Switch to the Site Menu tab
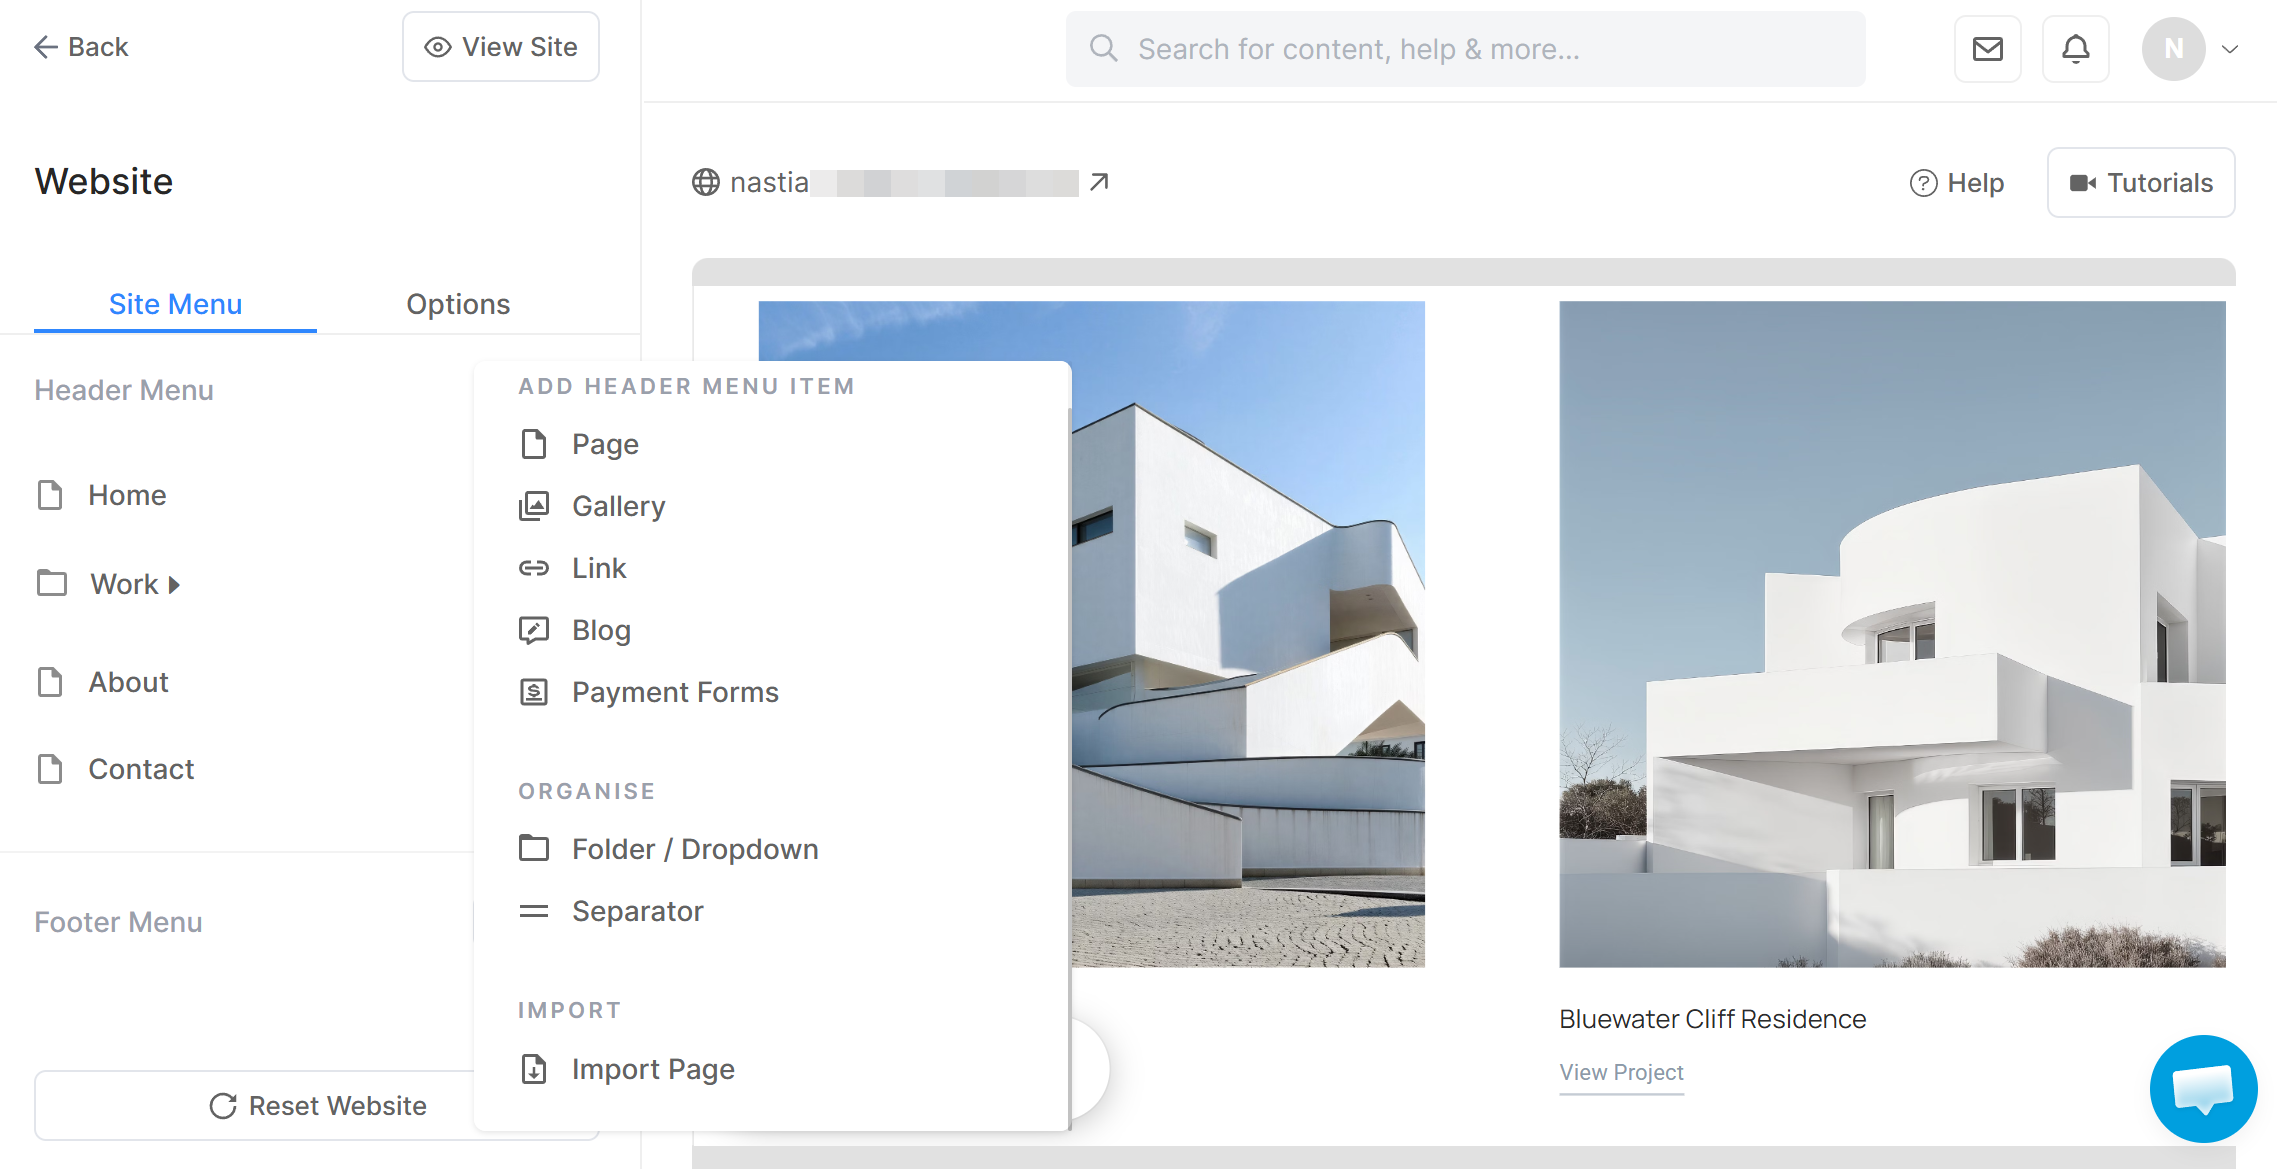The height and width of the screenshot is (1169, 2277). (x=175, y=304)
